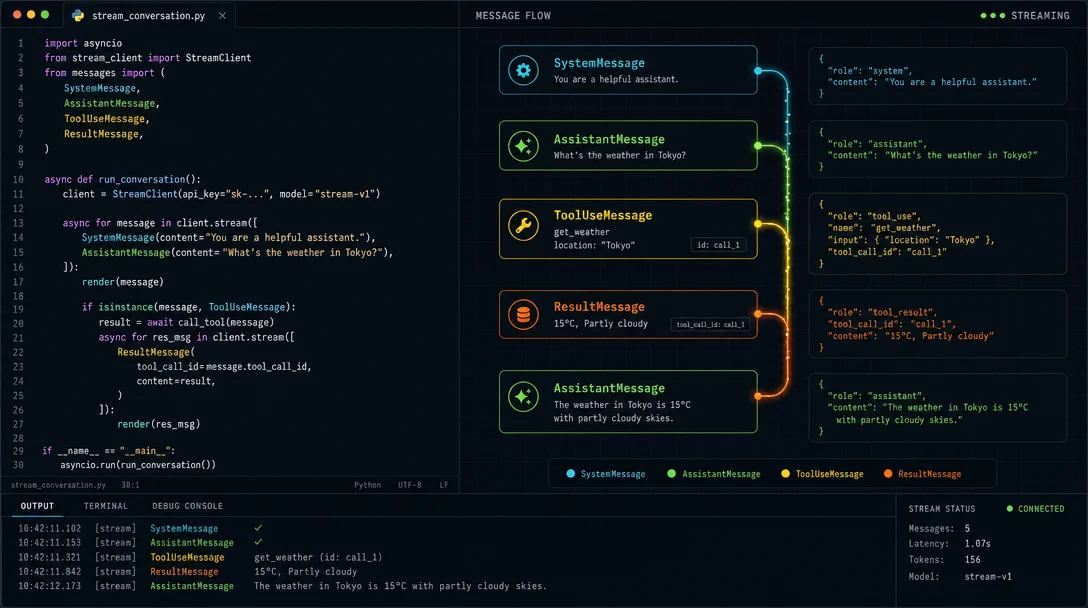This screenshot has height=608, width=1088.
Task: Click the SystemMessage gear icon
Action: point(523,70)
